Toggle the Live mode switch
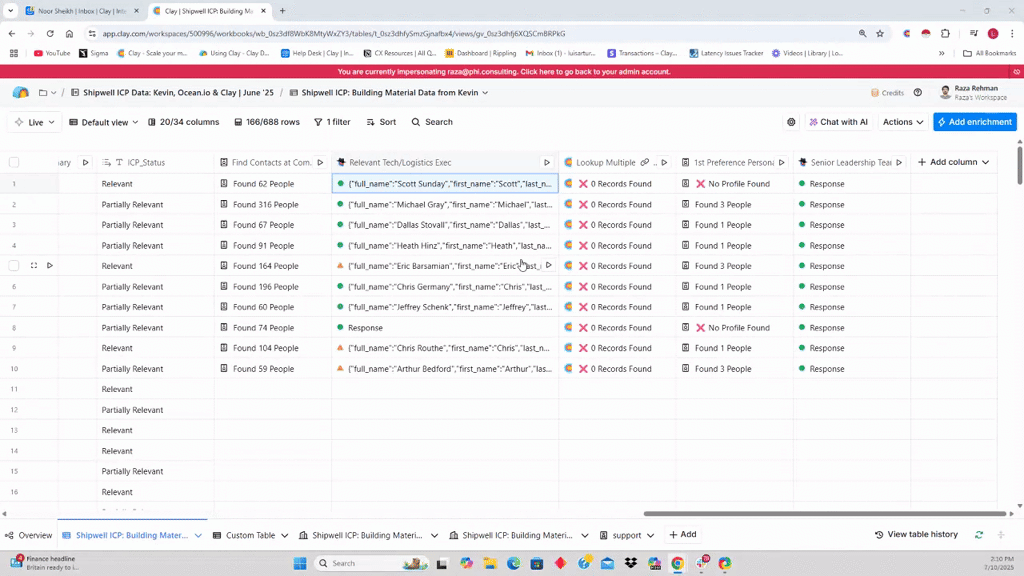 pos(30,122)
